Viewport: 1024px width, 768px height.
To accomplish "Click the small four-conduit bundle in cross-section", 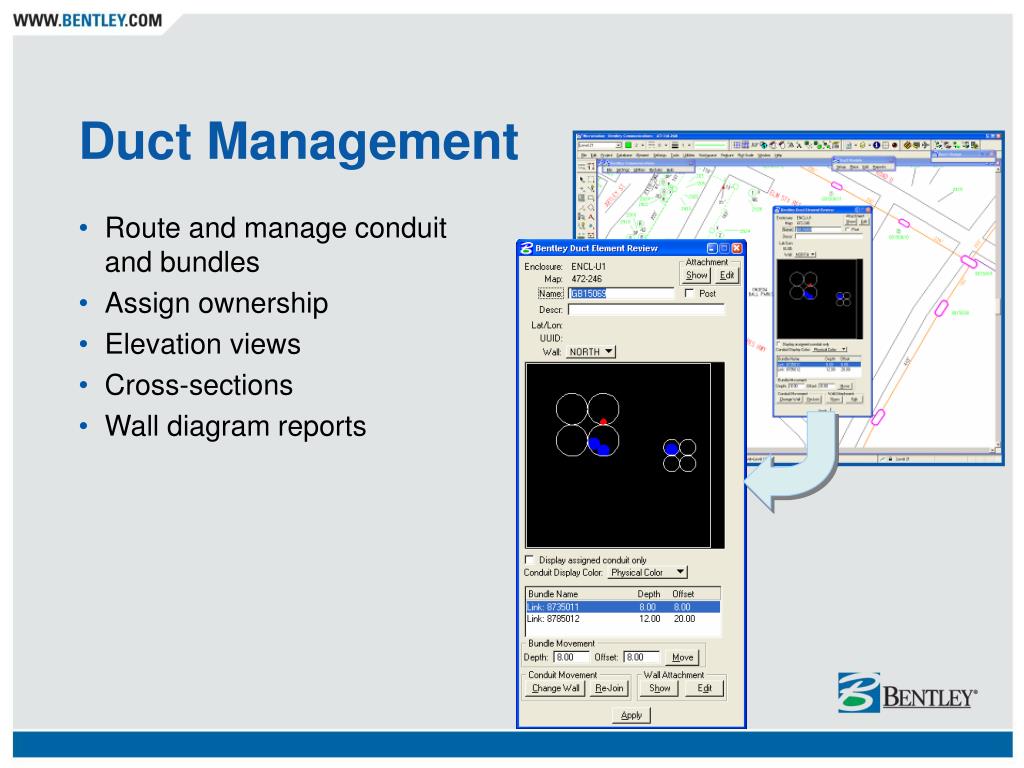I will pos(679,455).
